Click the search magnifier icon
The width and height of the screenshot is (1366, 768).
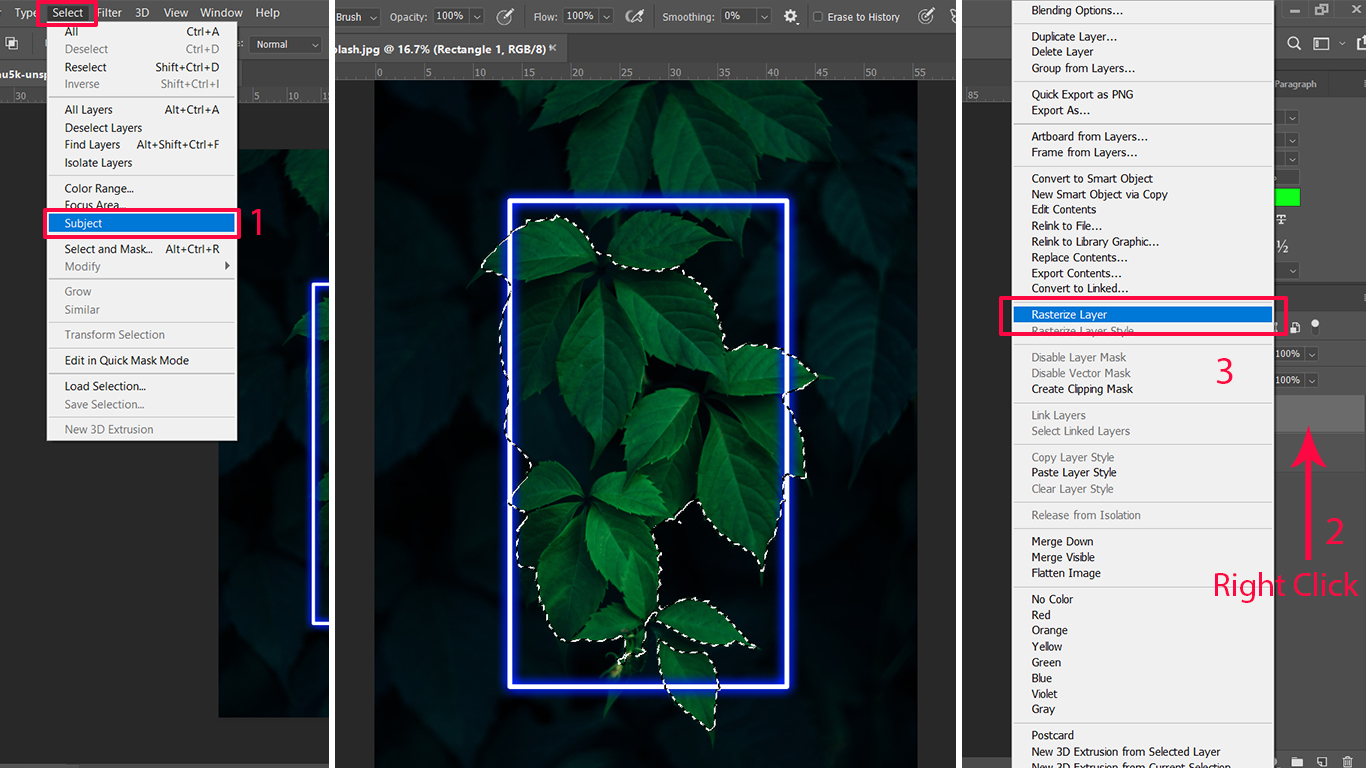pyautogui.click(x=1294, y=44)
